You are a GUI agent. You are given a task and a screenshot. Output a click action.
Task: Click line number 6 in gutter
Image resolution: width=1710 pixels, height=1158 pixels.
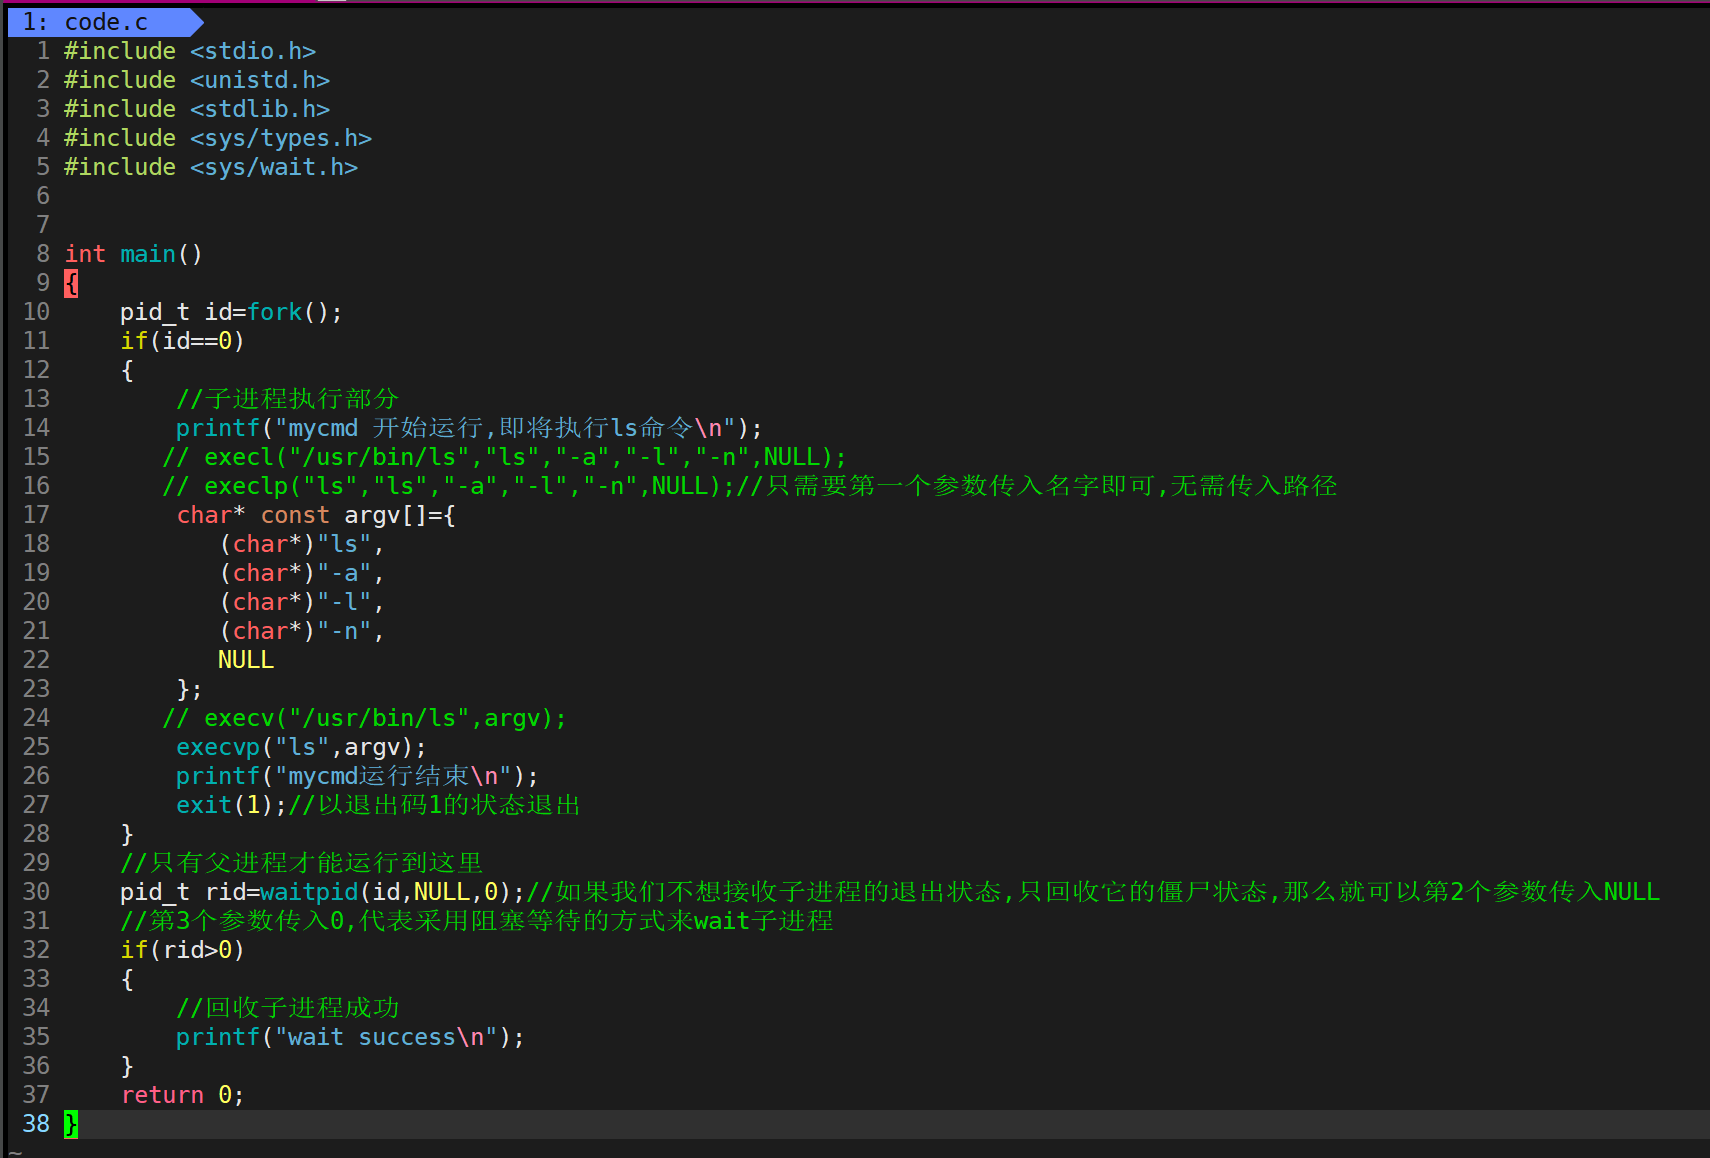click(43, 196)
